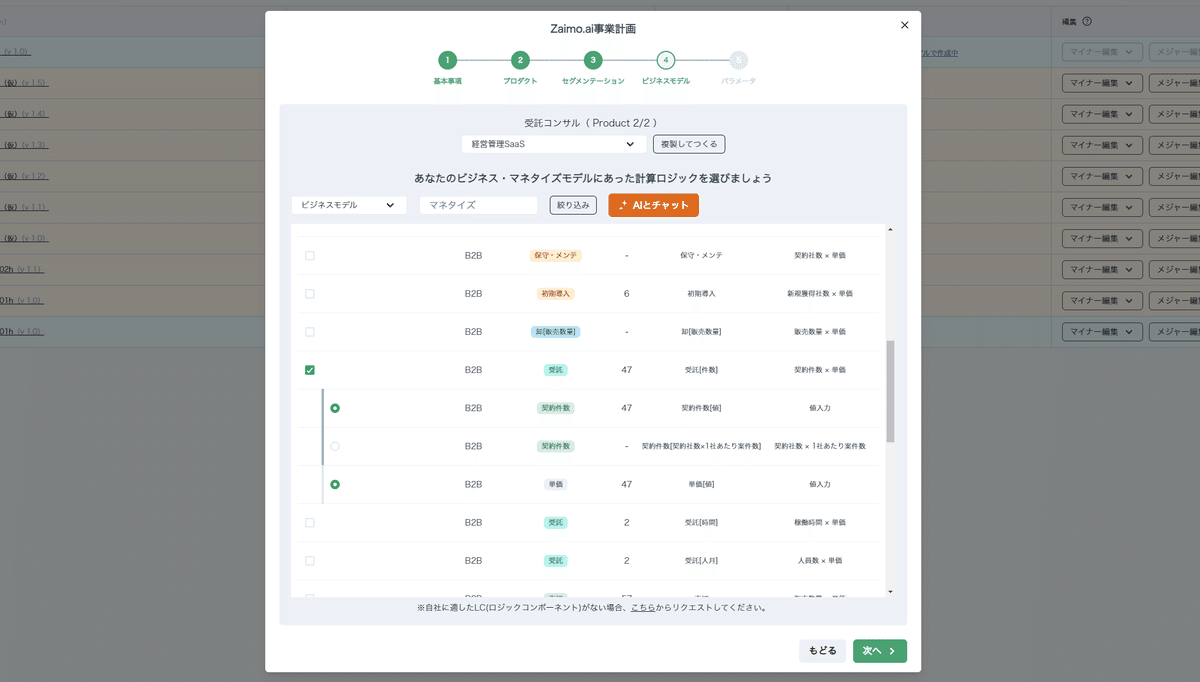Open マイナー編集 dropdown for 02h v 1.1 row
1200x682 pixels.
[x=1102, y=270]
